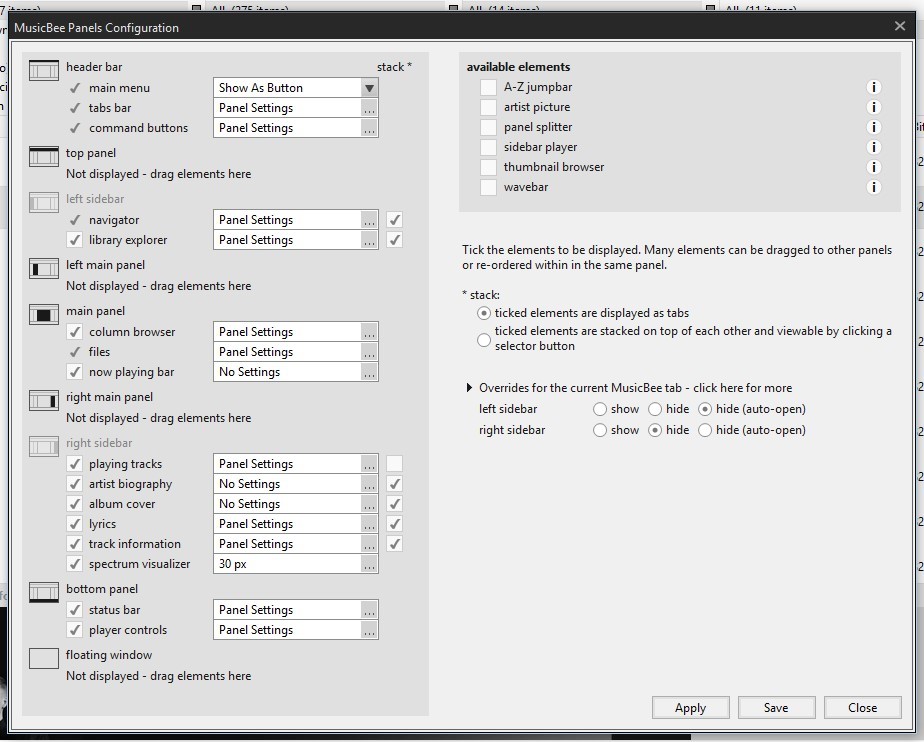Open main menu Show As Button dropdown
Screen dimensions: 924x742
click(369, 88)
